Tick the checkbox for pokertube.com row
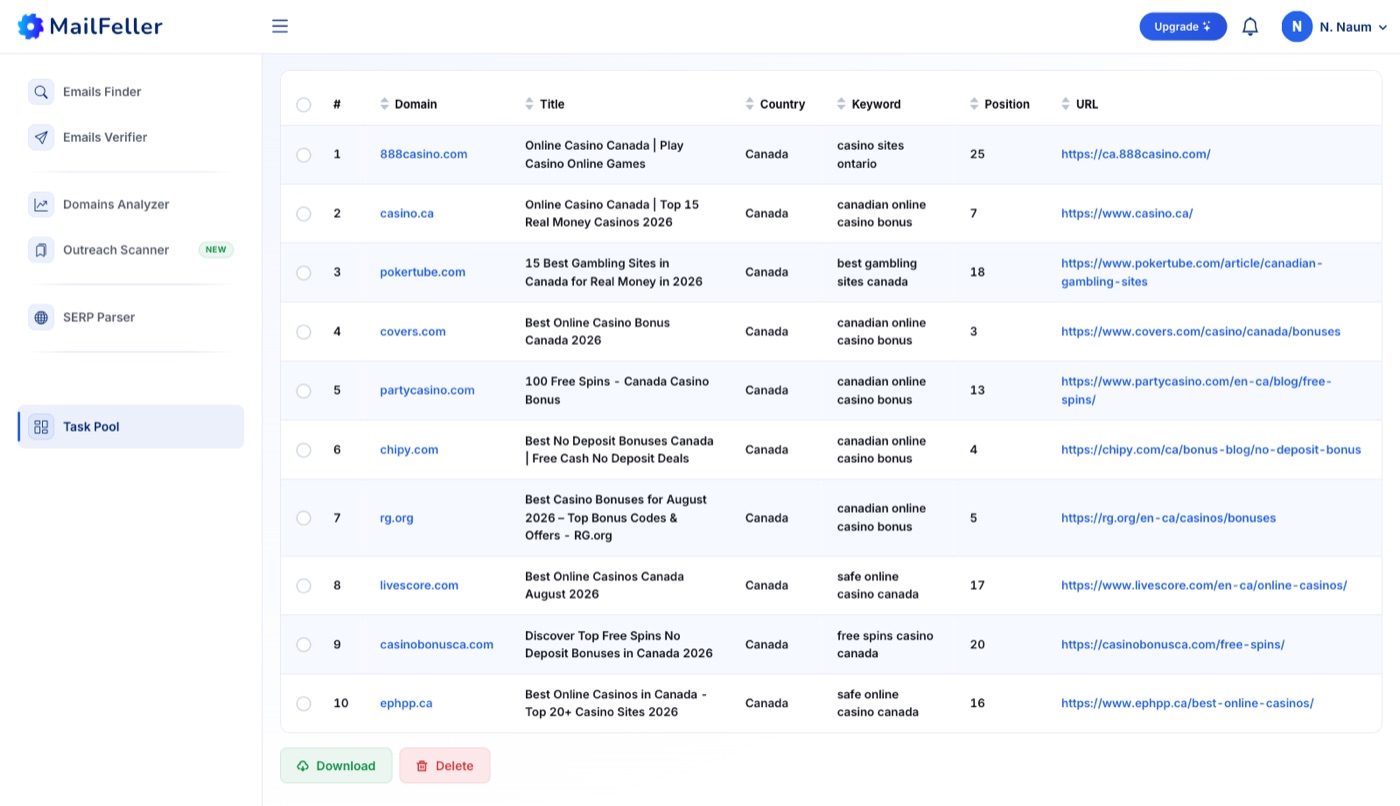The image size is (1400, 806). click(x=304, y=273)
